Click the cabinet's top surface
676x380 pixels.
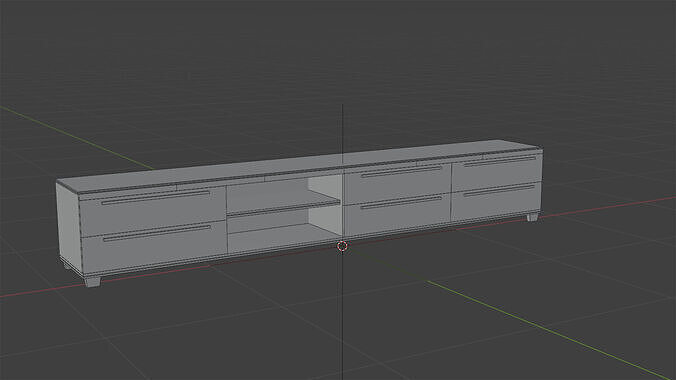click(x=297, y=165)
